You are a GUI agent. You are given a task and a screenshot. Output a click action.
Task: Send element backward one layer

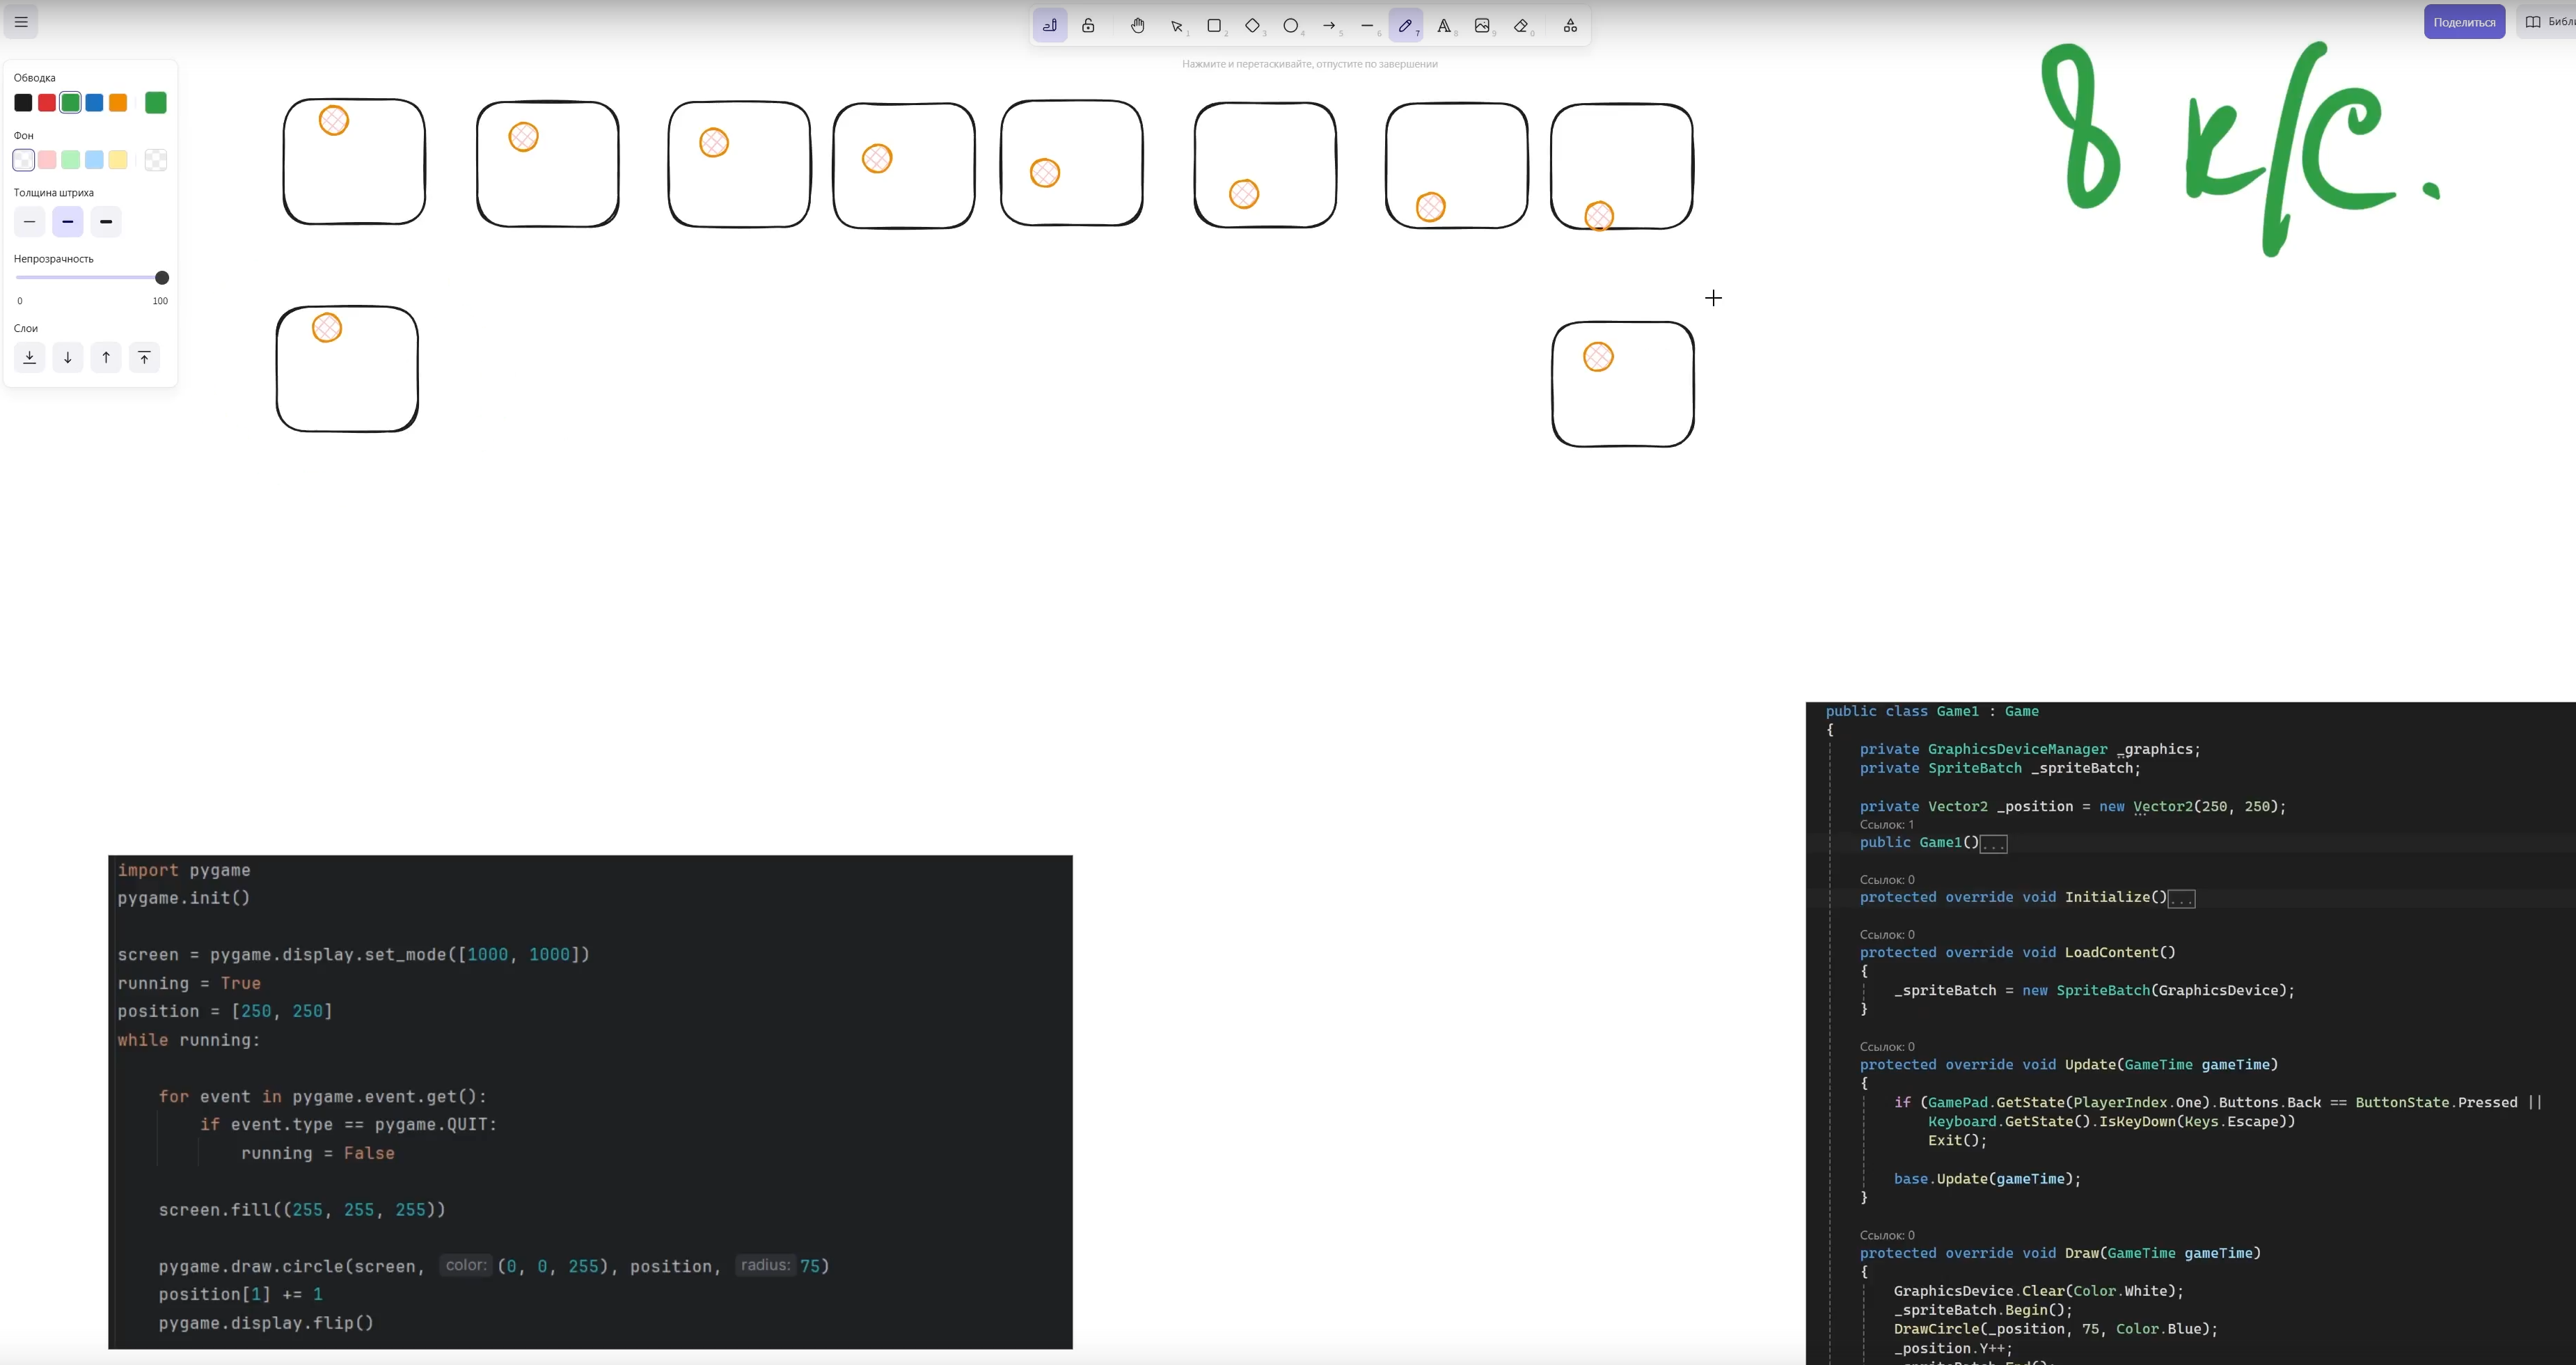[x=67, y=358]
